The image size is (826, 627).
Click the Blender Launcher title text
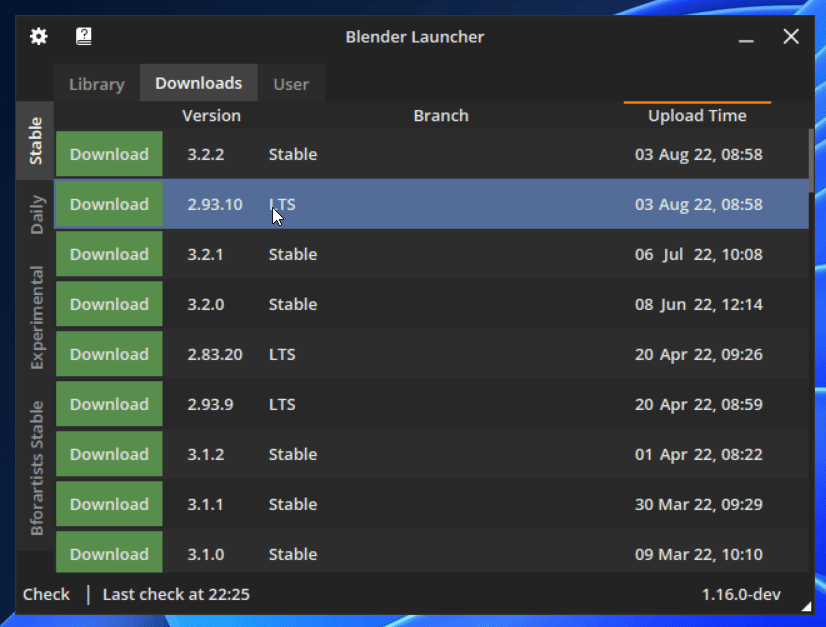click(x=415, y=37)
